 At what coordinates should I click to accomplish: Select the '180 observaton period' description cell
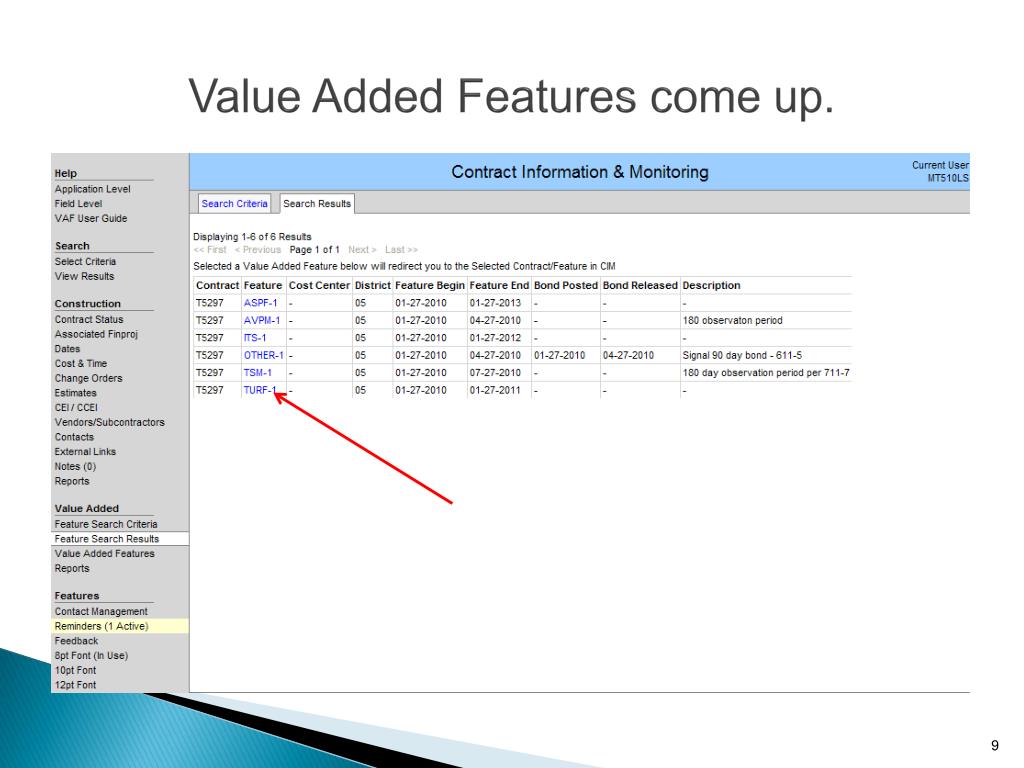(x=732, y=321)
